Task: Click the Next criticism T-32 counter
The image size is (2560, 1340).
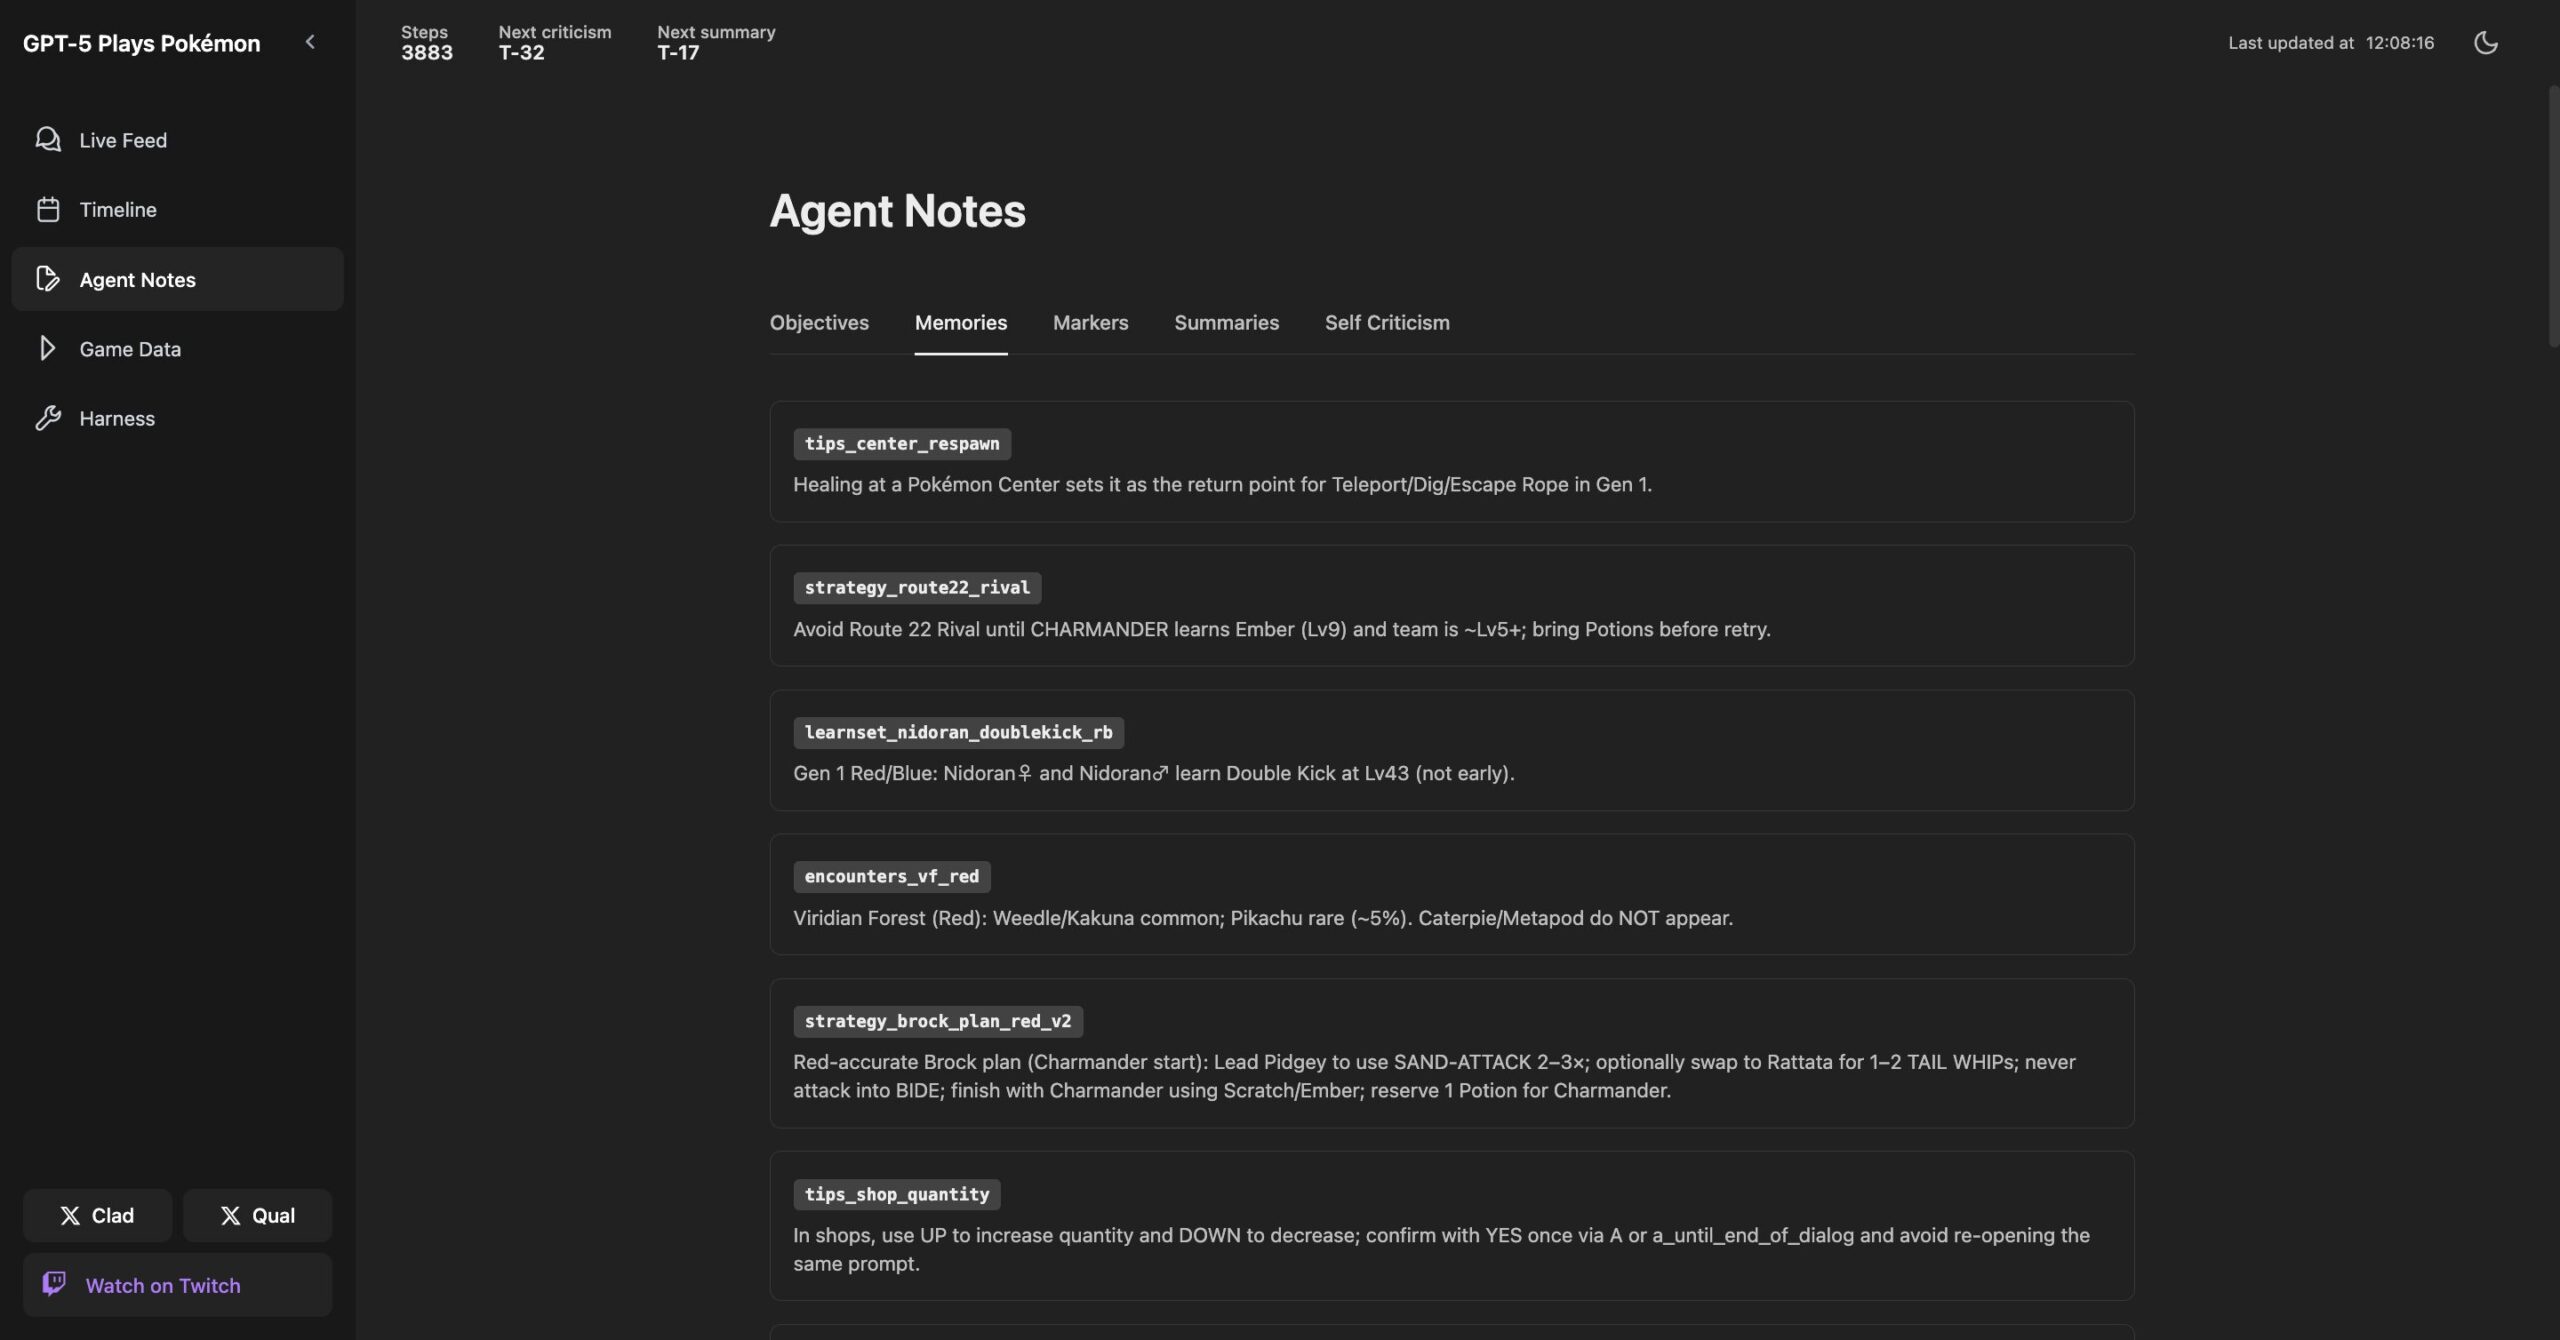Action: point(554,43)
